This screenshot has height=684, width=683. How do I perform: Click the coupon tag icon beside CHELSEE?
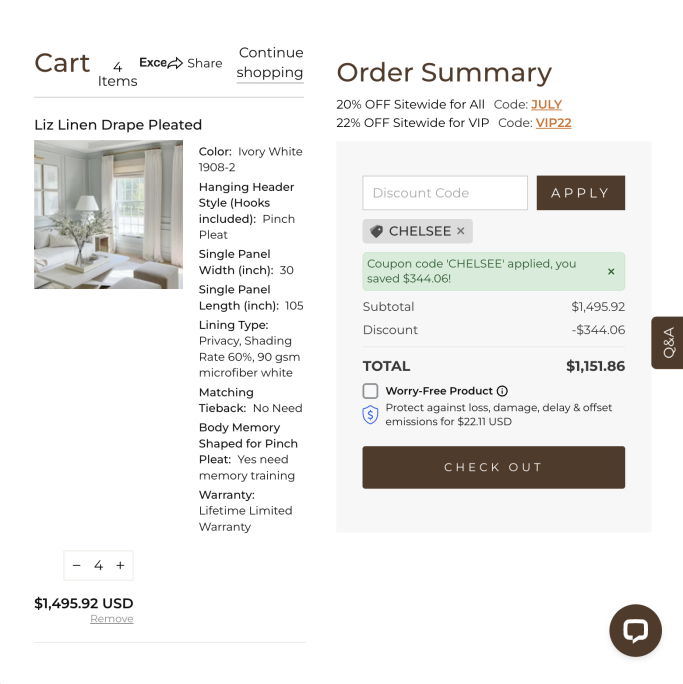click(376, 231)
